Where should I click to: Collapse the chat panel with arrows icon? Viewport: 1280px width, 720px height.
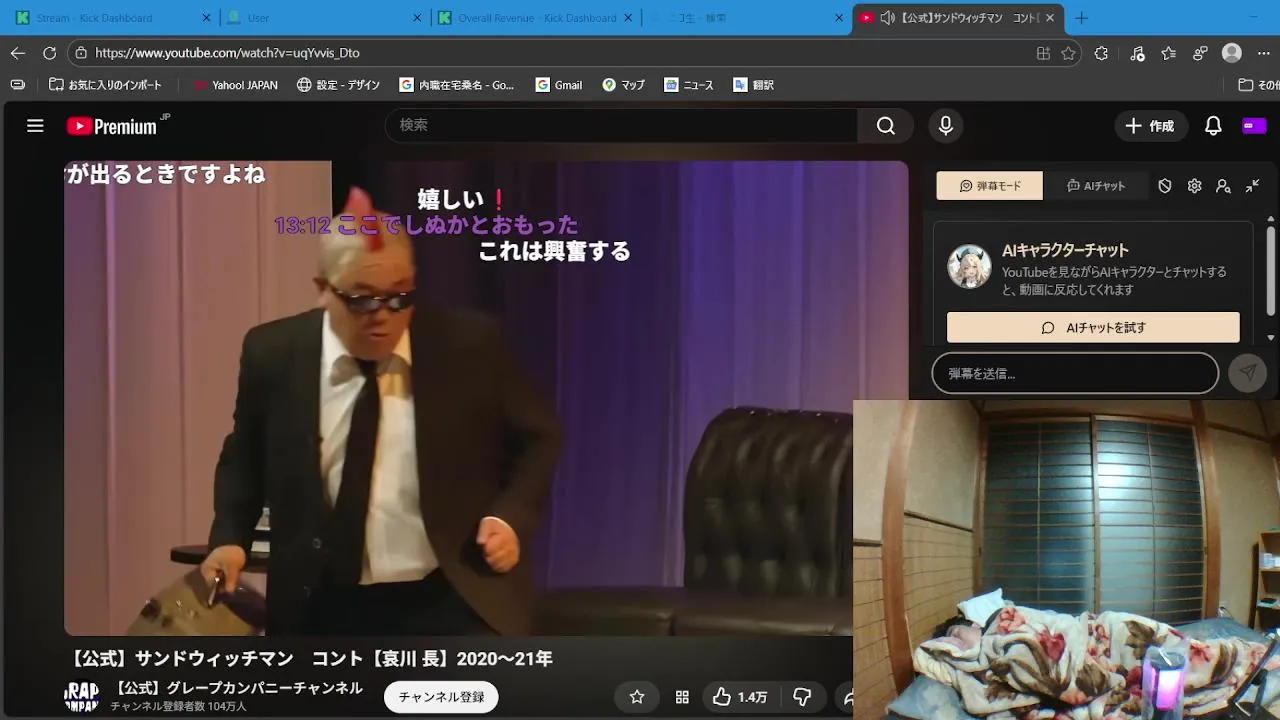coord(1252,186)
